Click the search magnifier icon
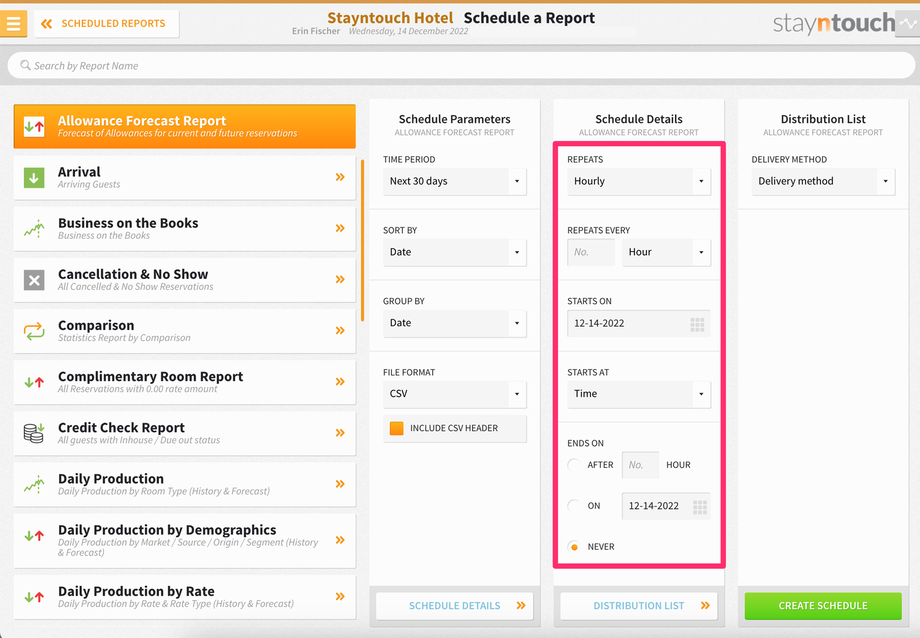This screenshot has height=638, width=920. 25,65
